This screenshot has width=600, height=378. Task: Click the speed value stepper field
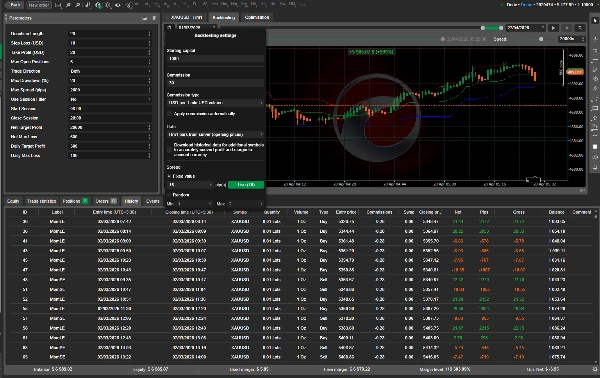pos(571,39)
